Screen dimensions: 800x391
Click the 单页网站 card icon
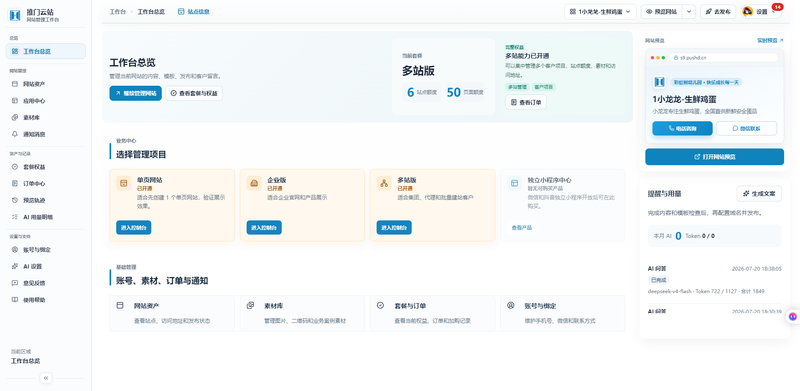pyautogui.click(x=123, y=183)
